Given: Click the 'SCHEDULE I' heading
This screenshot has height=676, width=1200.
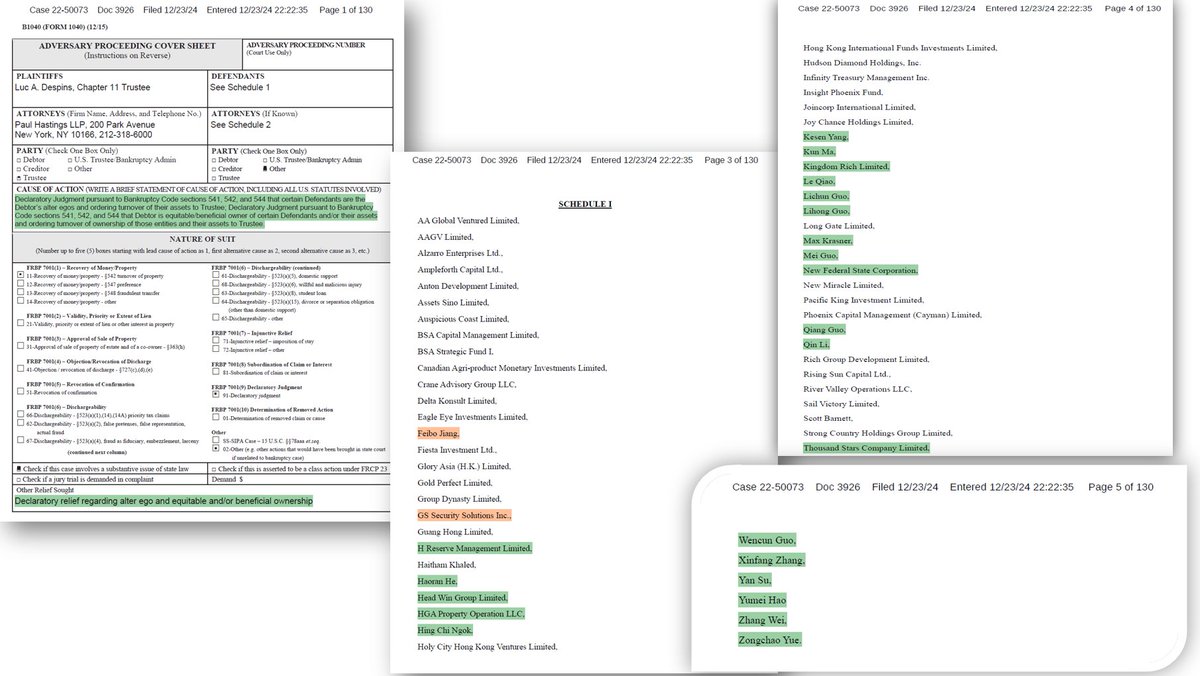Looking at the screenshot, I should 585,204.
